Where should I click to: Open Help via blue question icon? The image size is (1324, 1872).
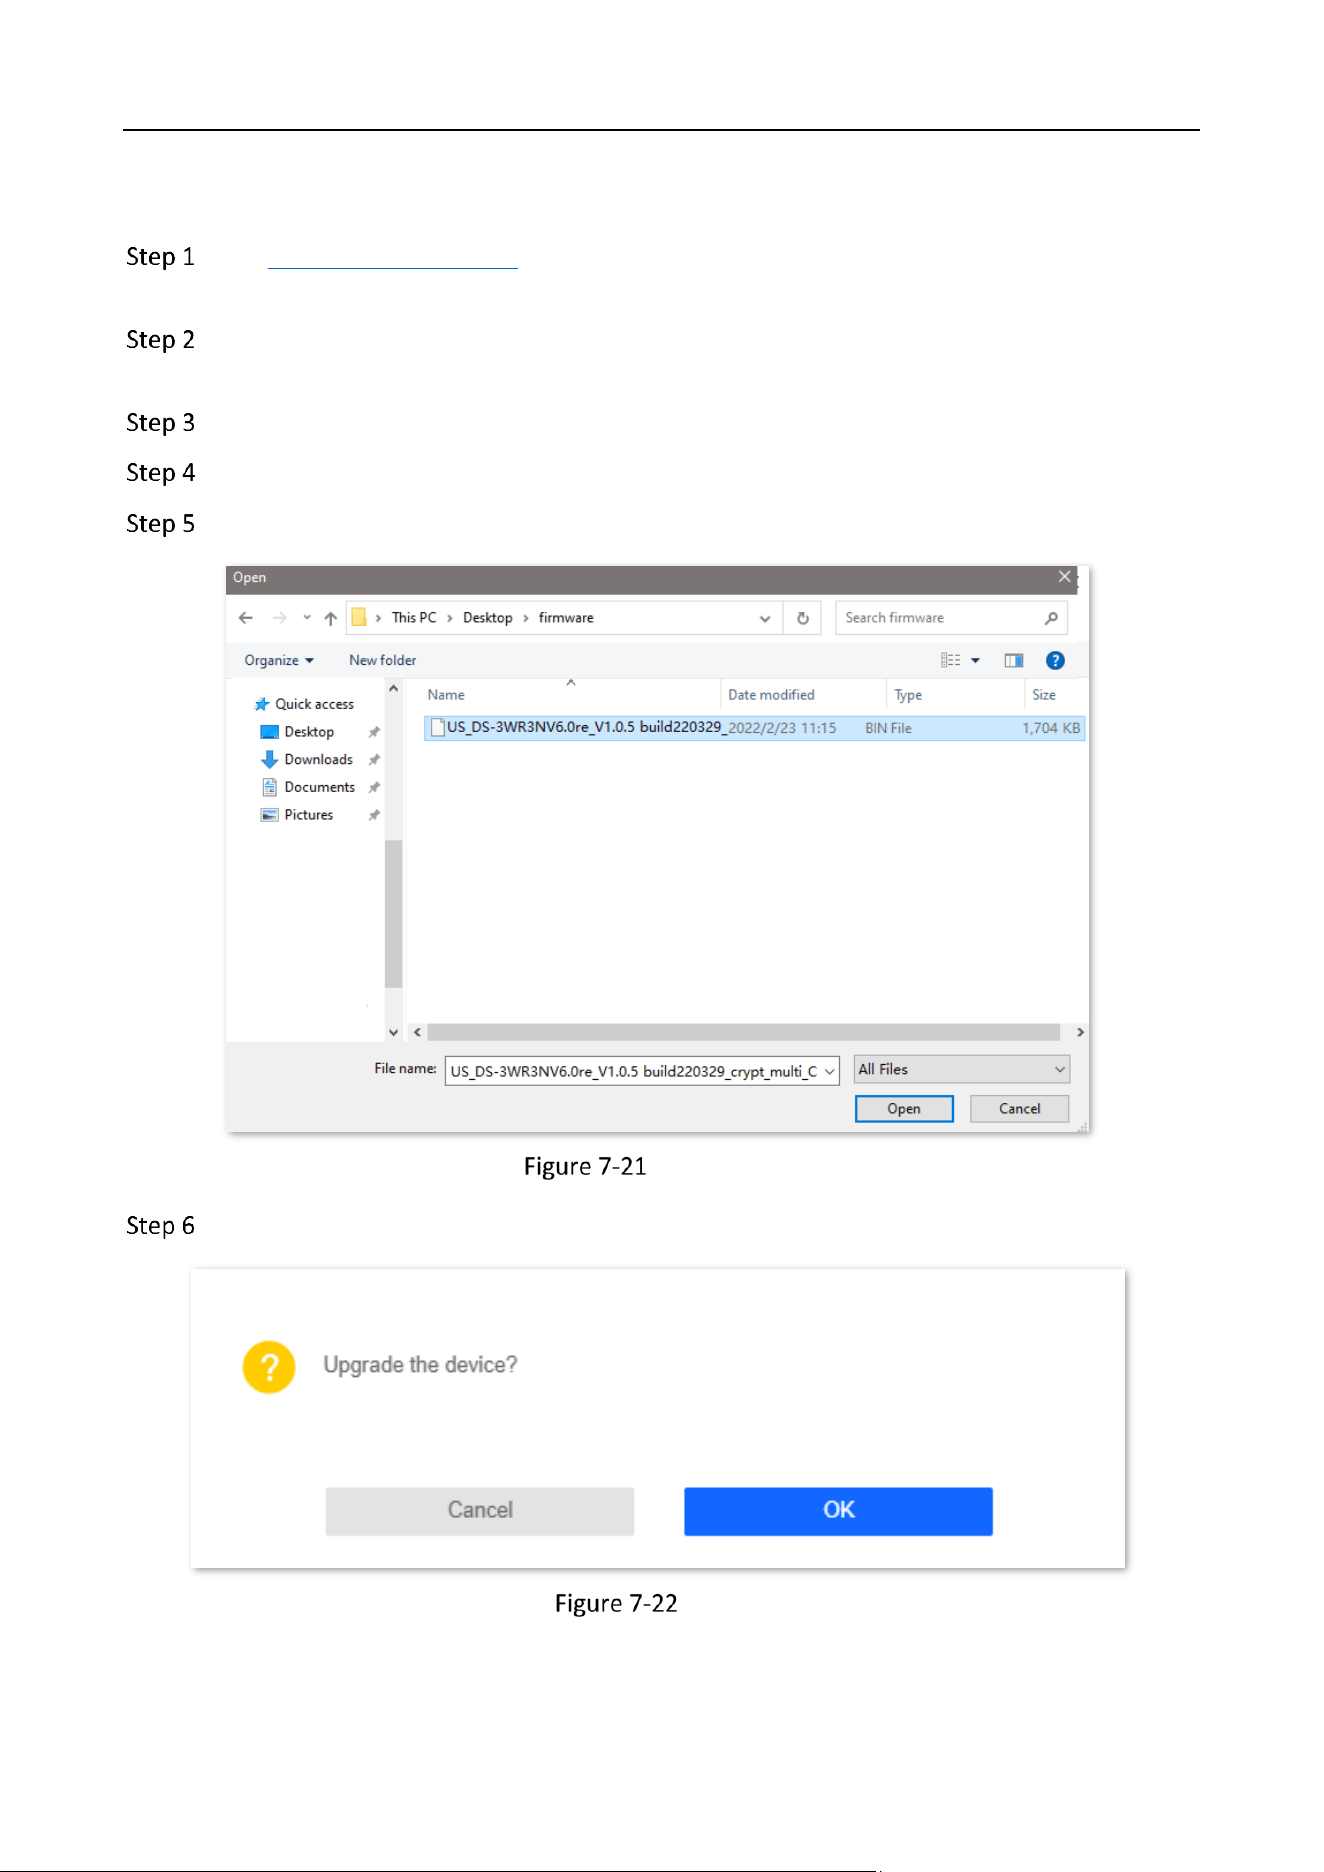click(1055, 660)
